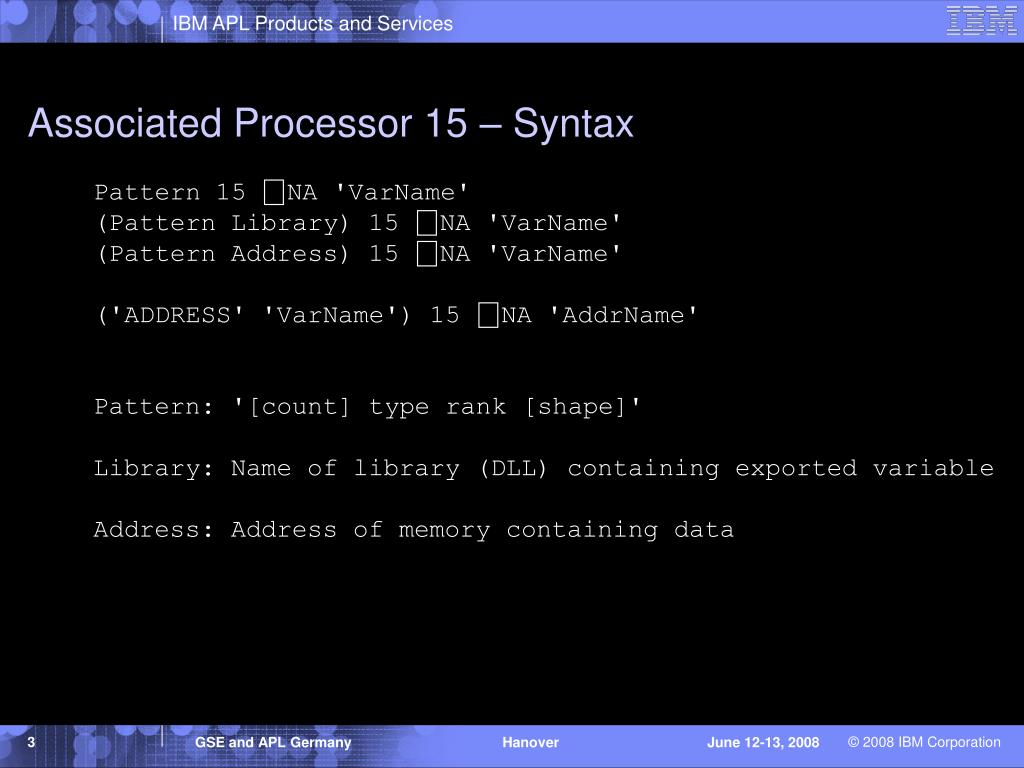The image size is (1024, 768).
Task: Click the line "Pattern: '[count] type rank [shape]'"
Action: 367,407
